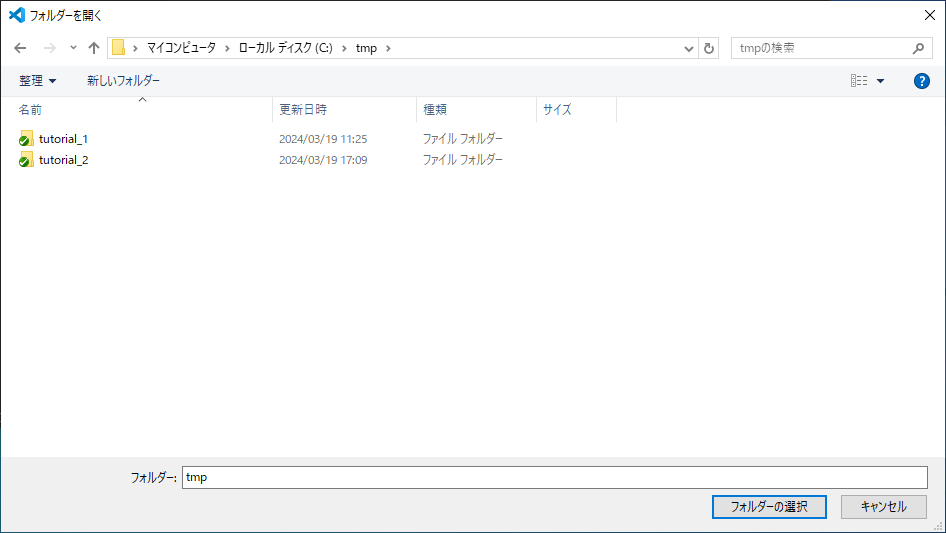Sort by 種類 column header
Viewport: 946px width, 533px height.
click(435, 110)
